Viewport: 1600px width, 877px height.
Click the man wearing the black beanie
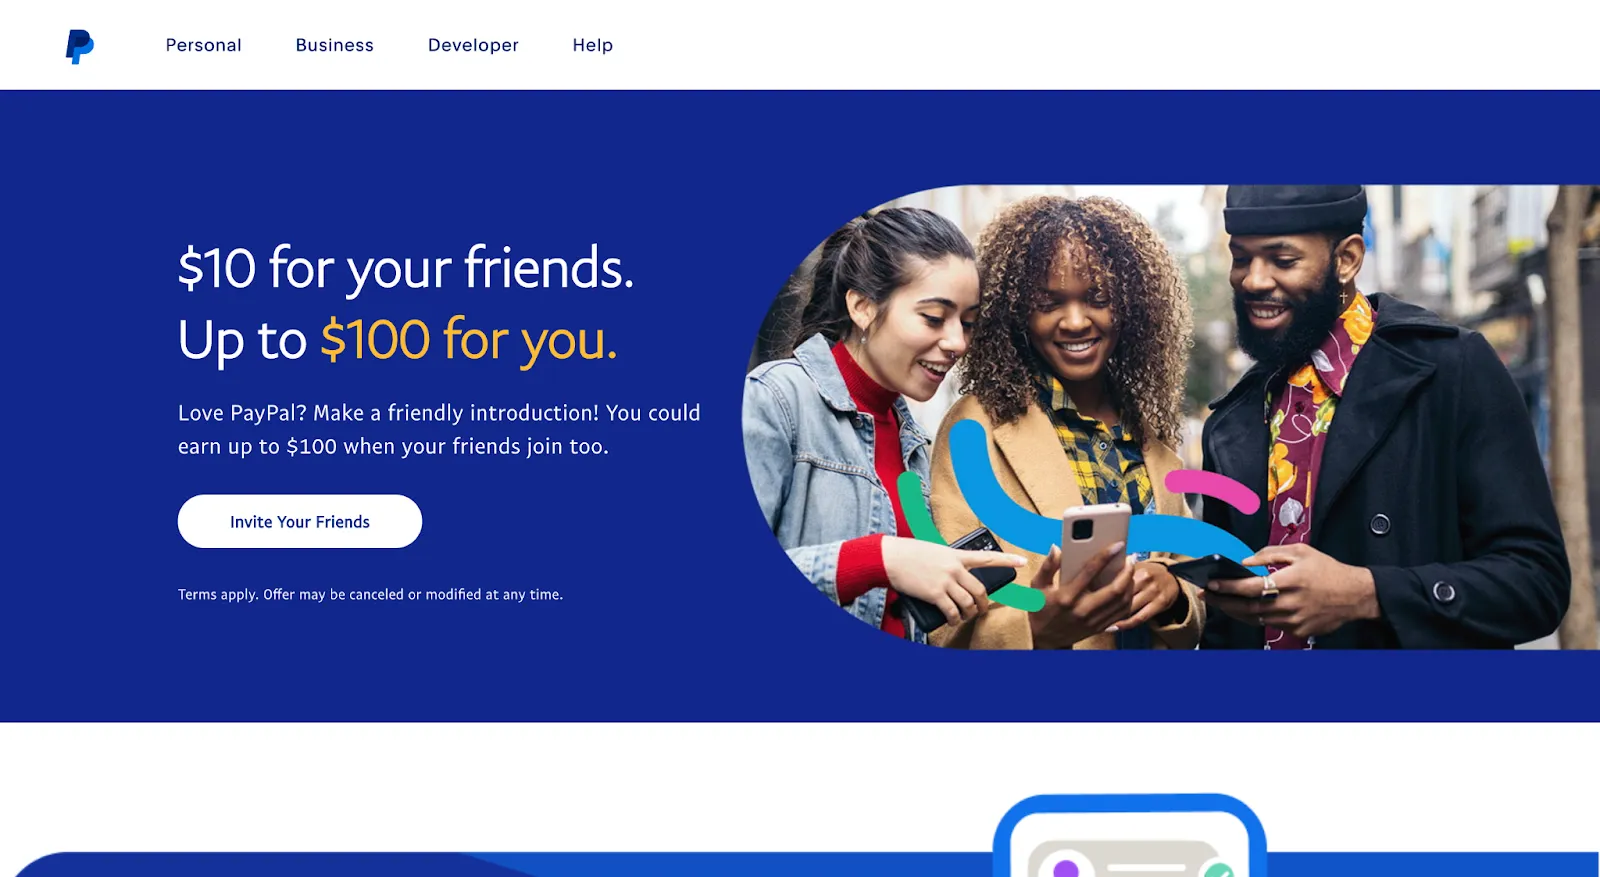point(1380,420)
